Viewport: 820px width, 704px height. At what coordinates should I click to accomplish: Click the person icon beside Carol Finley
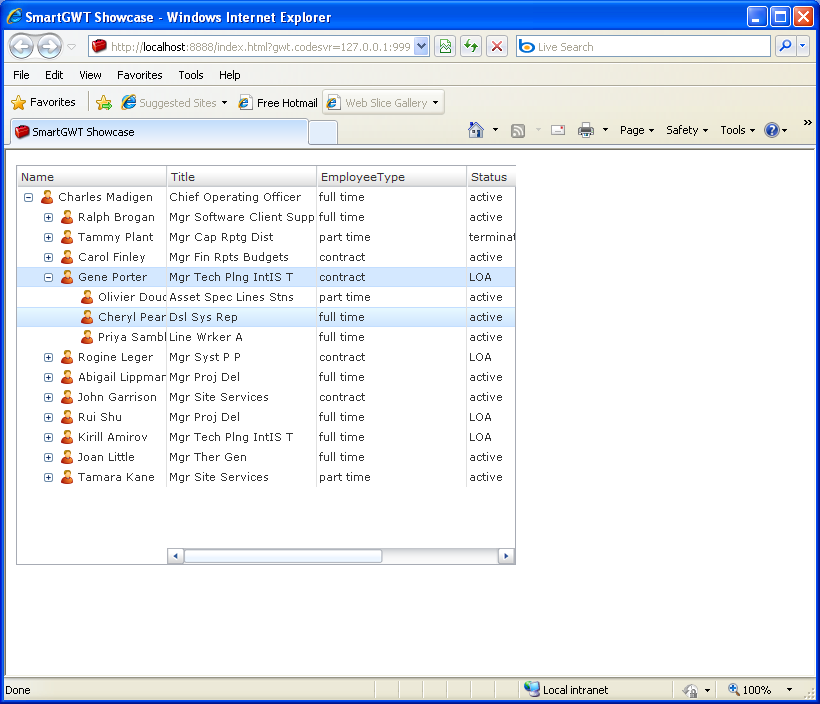(x=67, y=257)
